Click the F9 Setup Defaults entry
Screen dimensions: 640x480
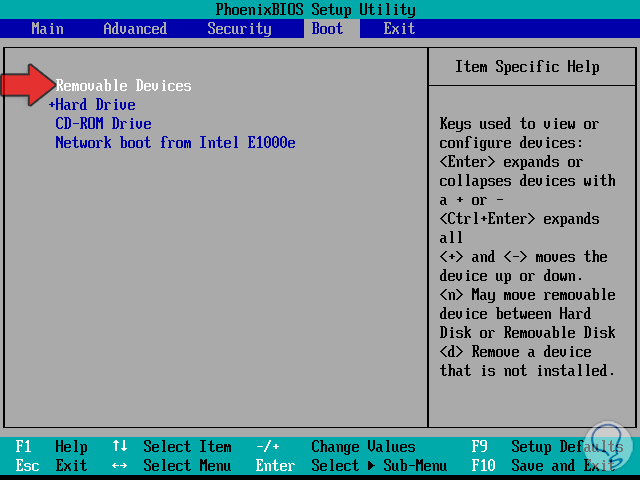point(547,447)
